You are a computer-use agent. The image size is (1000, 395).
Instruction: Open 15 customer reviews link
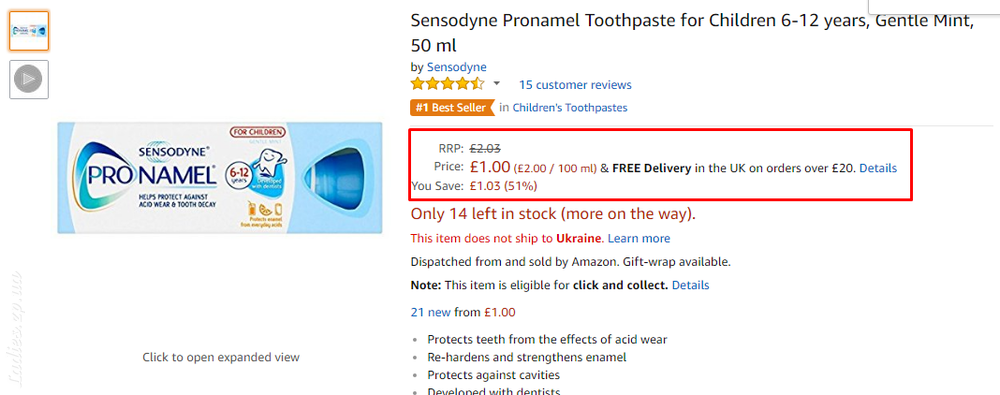[x=575, y=85]
